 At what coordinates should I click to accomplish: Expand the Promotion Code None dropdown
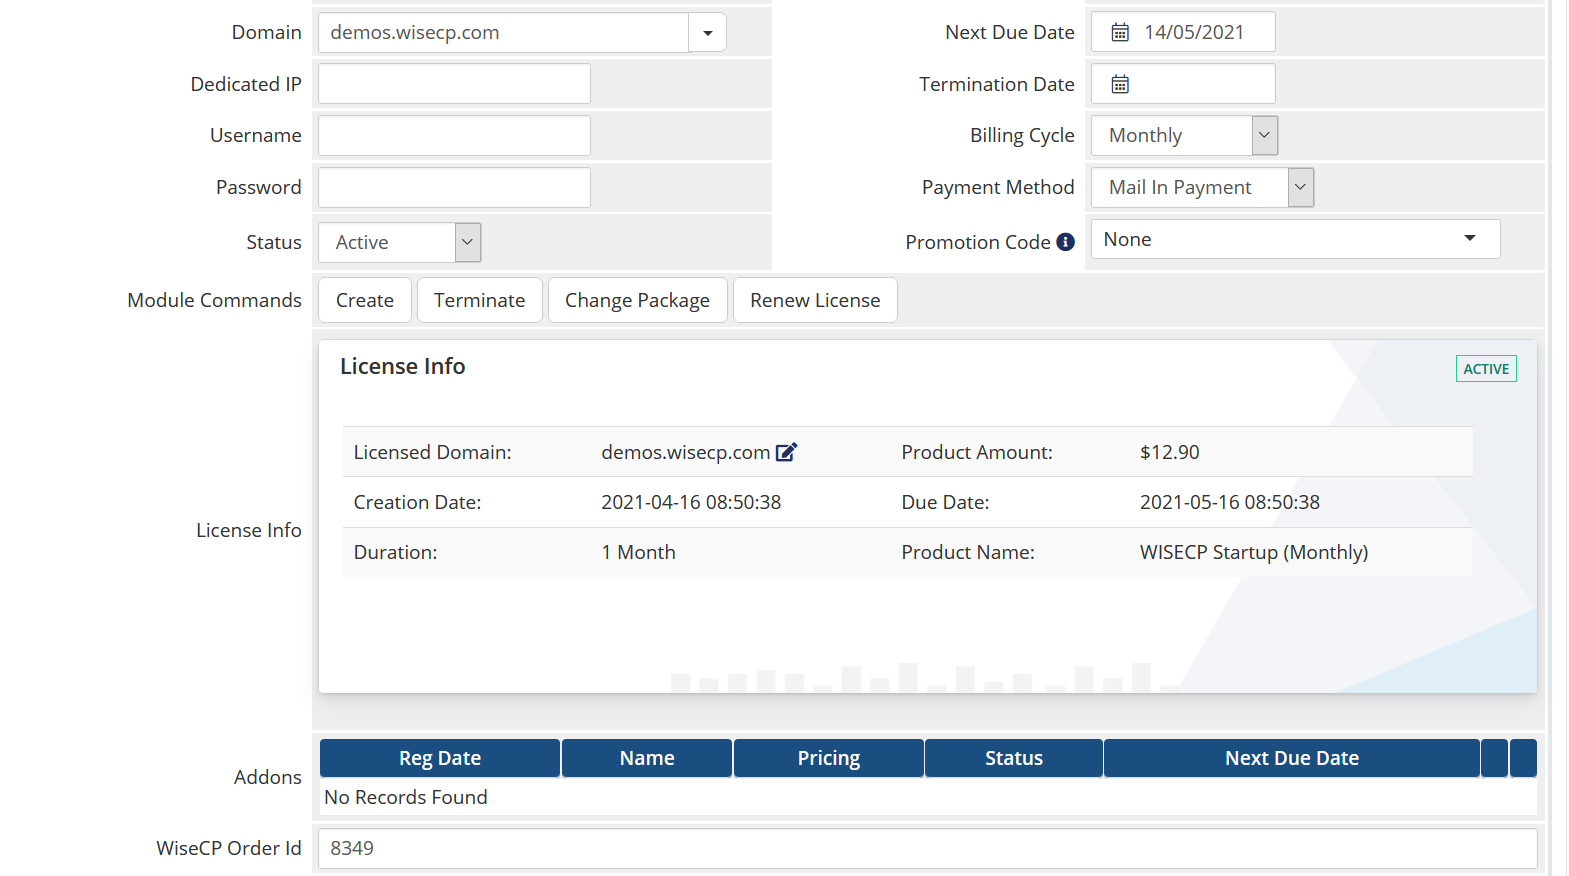[1295, 239]
